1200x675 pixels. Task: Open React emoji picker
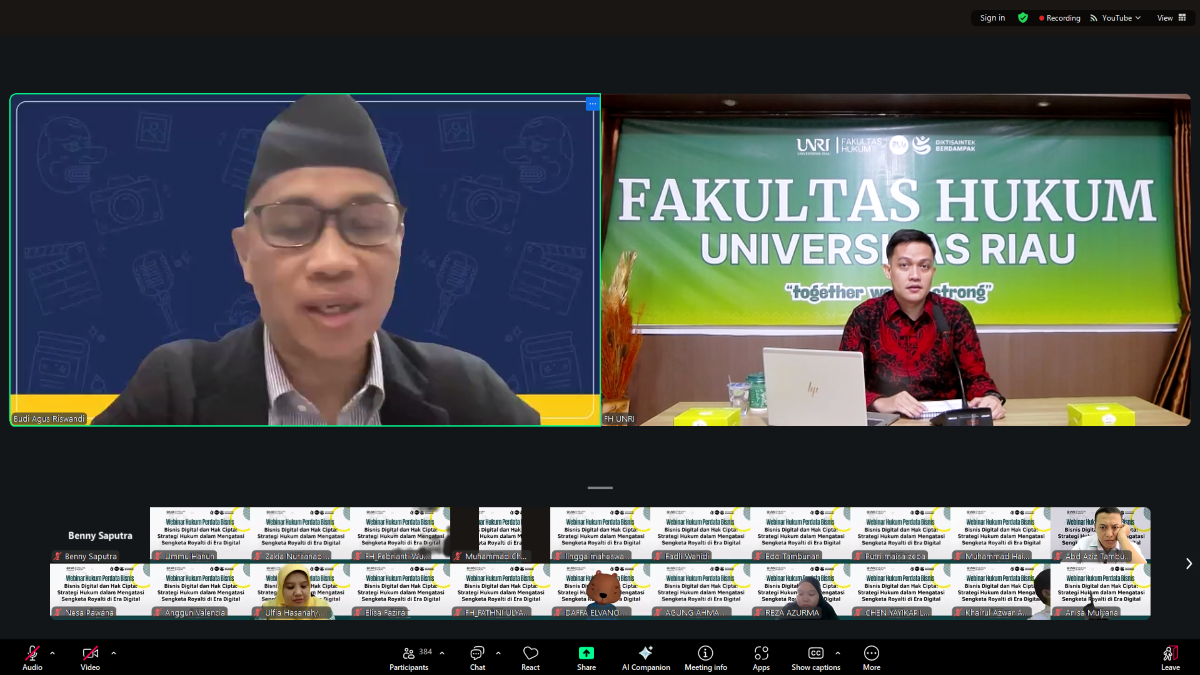click(530, 657)
